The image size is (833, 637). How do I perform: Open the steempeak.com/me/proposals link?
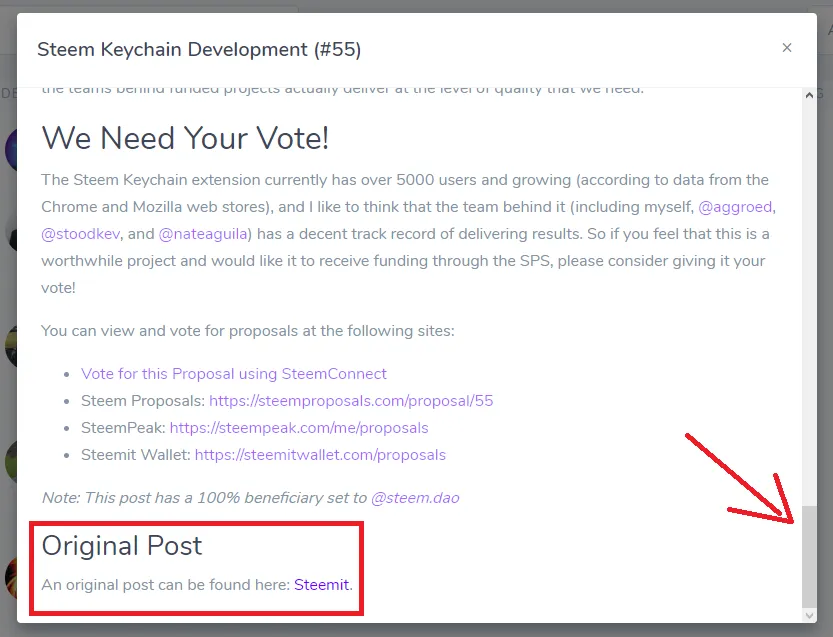pyautogui.click(x=299, y=428)
